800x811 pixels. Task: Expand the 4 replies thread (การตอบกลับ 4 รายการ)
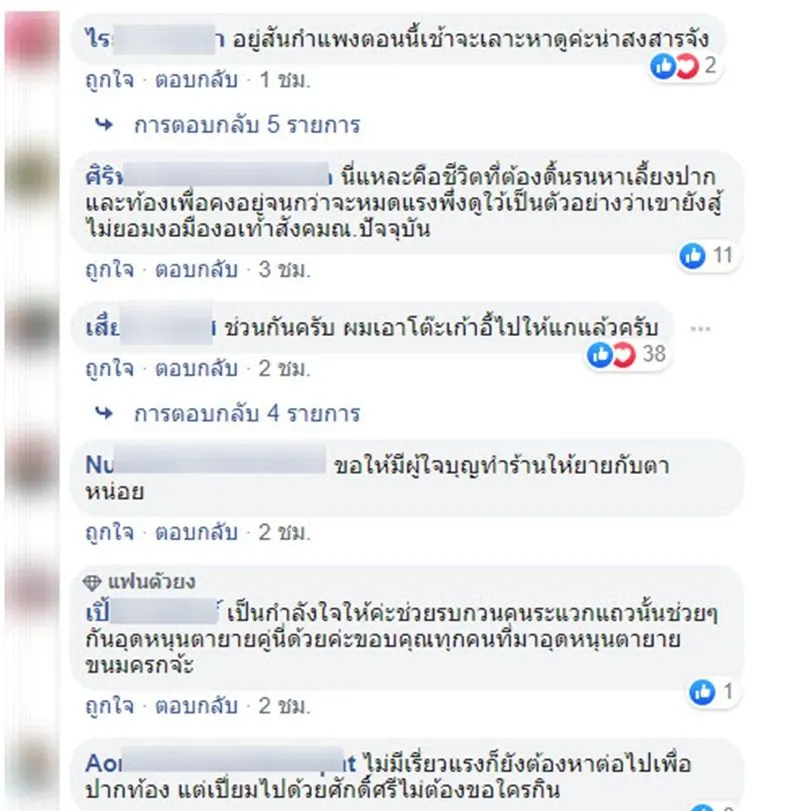(247, 414)
